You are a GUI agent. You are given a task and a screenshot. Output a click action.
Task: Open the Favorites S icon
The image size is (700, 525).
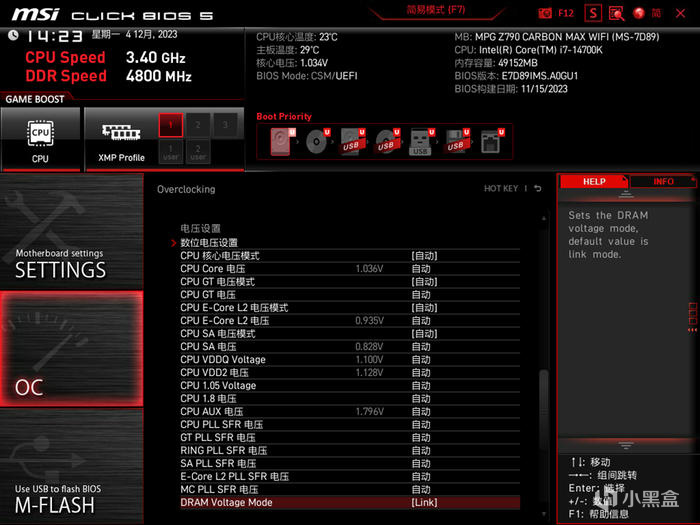coord(593,13)
